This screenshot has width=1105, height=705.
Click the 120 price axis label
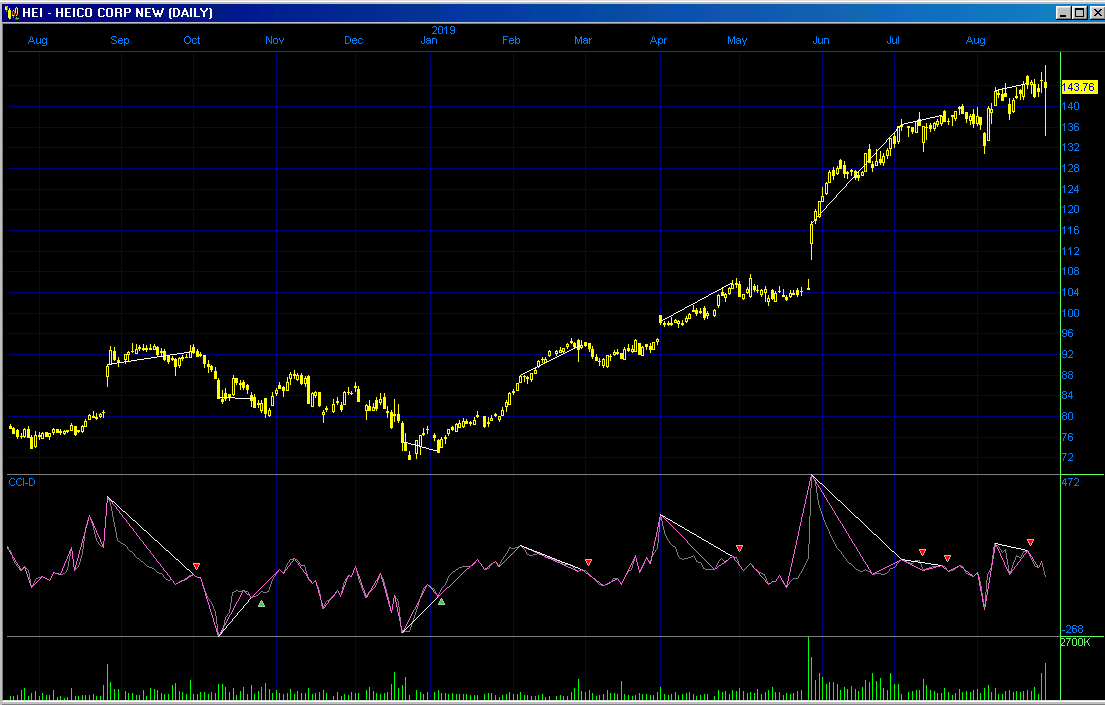coord(1070,209)
